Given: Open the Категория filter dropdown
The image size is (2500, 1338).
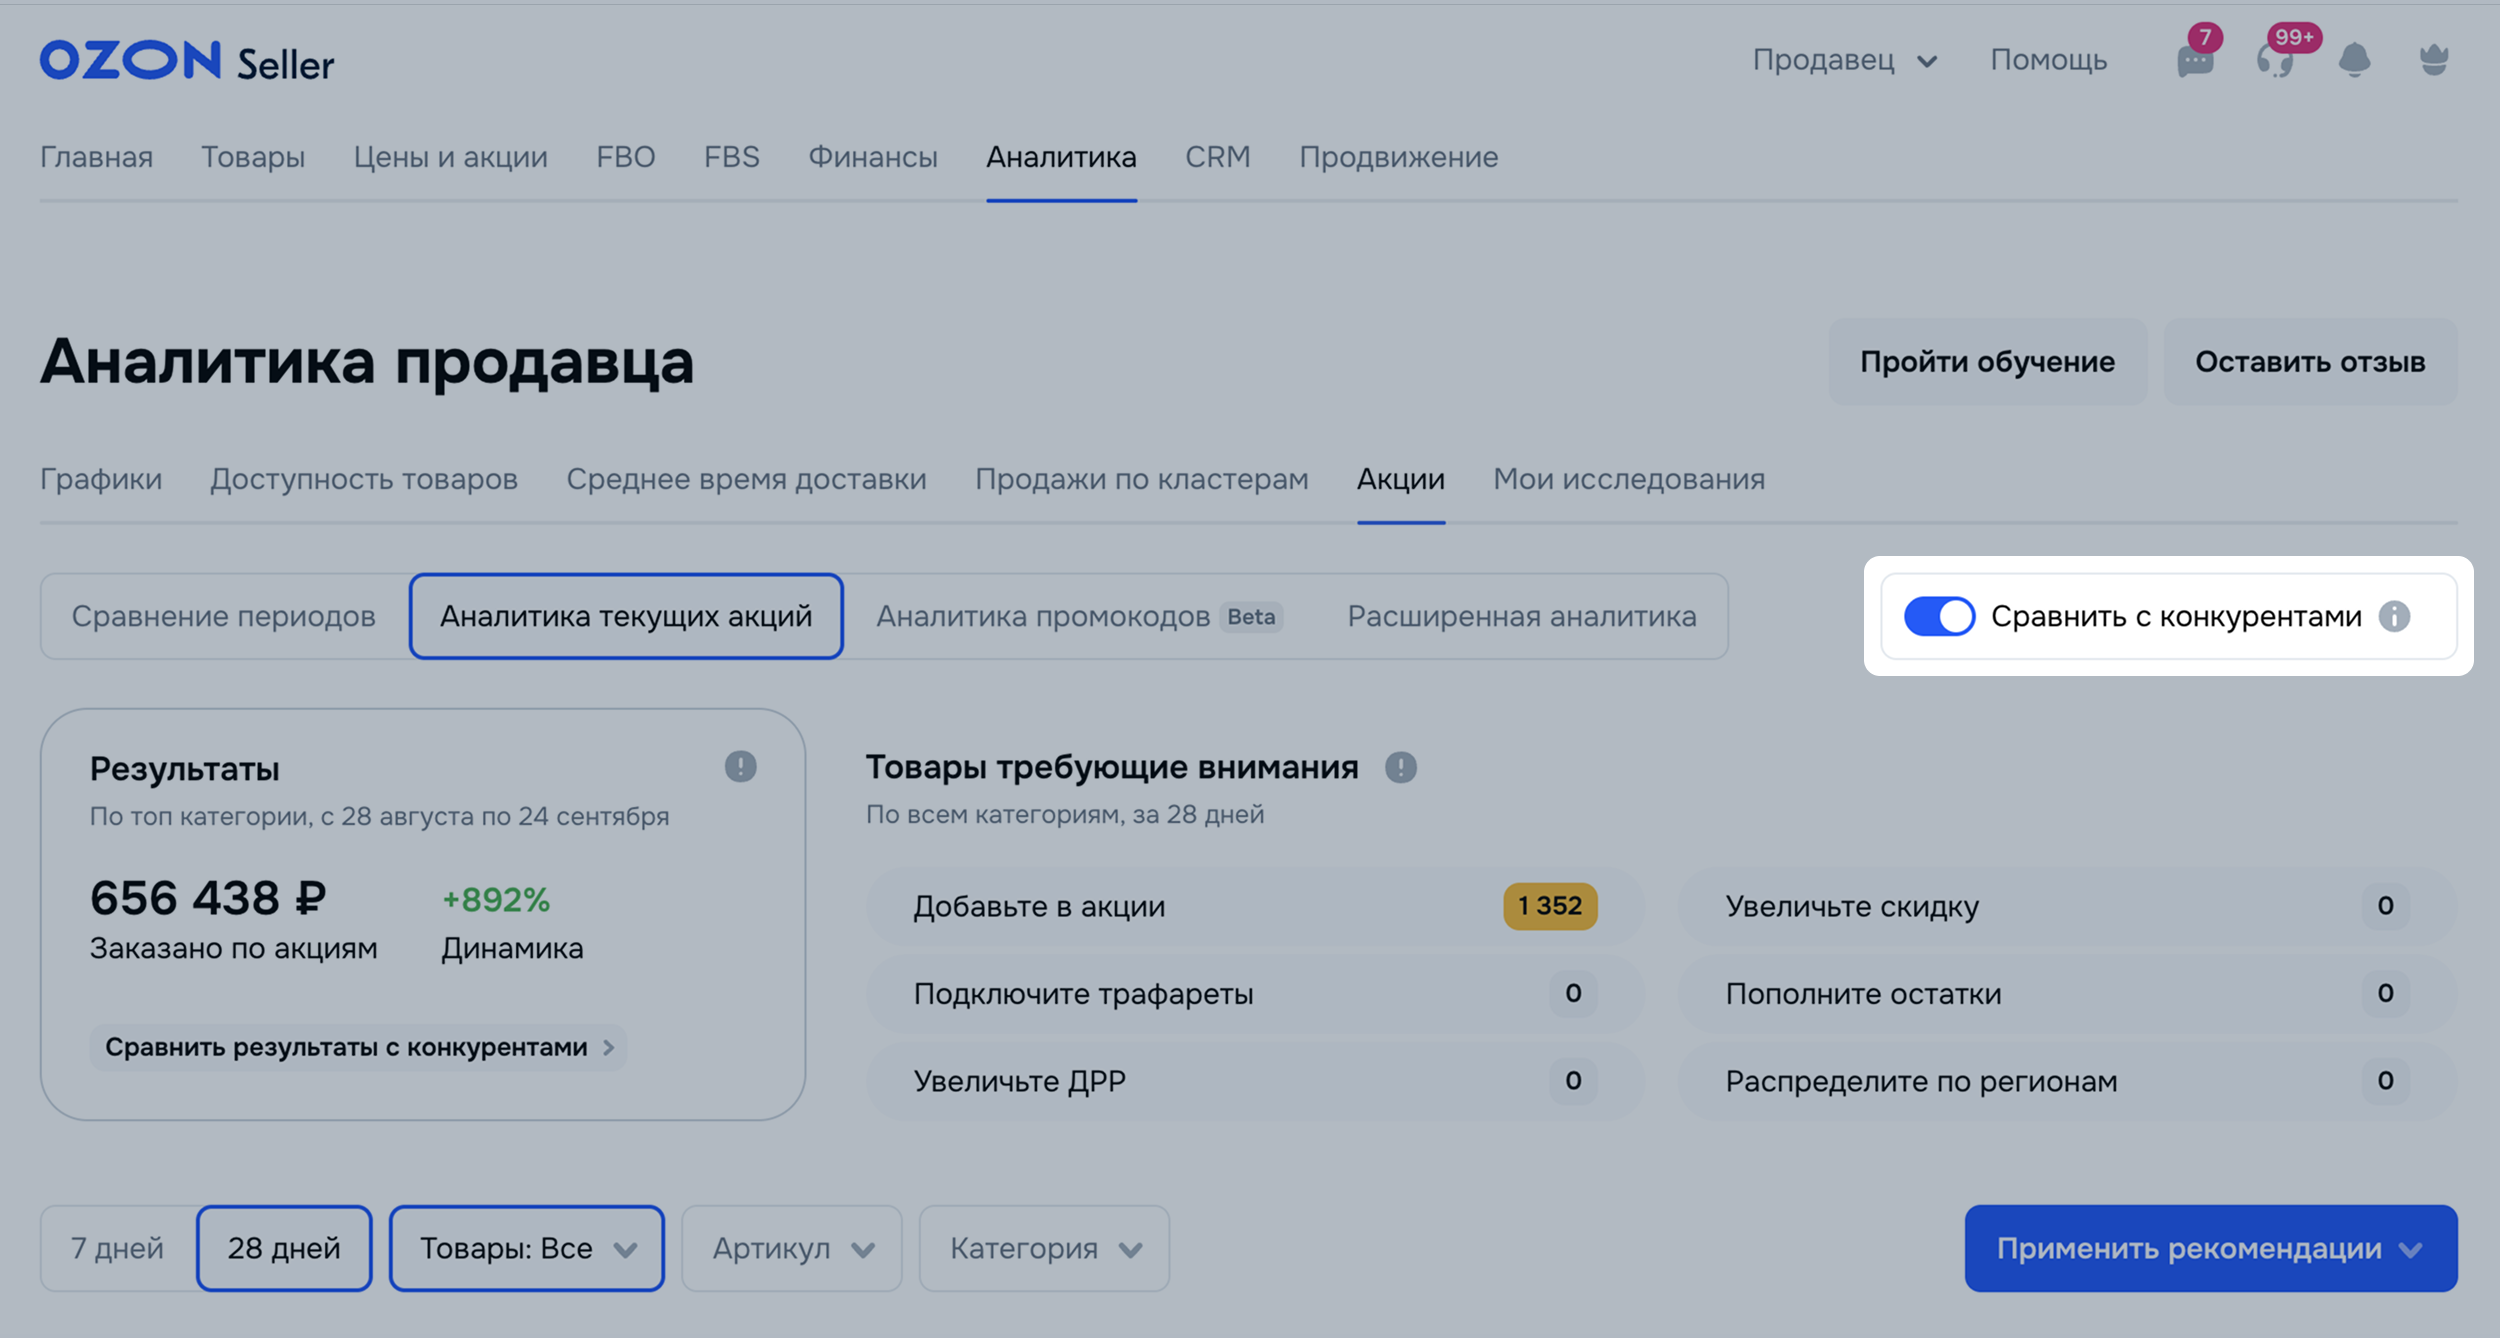Looking at the screenshot, I should (x=1044, y=1248).
